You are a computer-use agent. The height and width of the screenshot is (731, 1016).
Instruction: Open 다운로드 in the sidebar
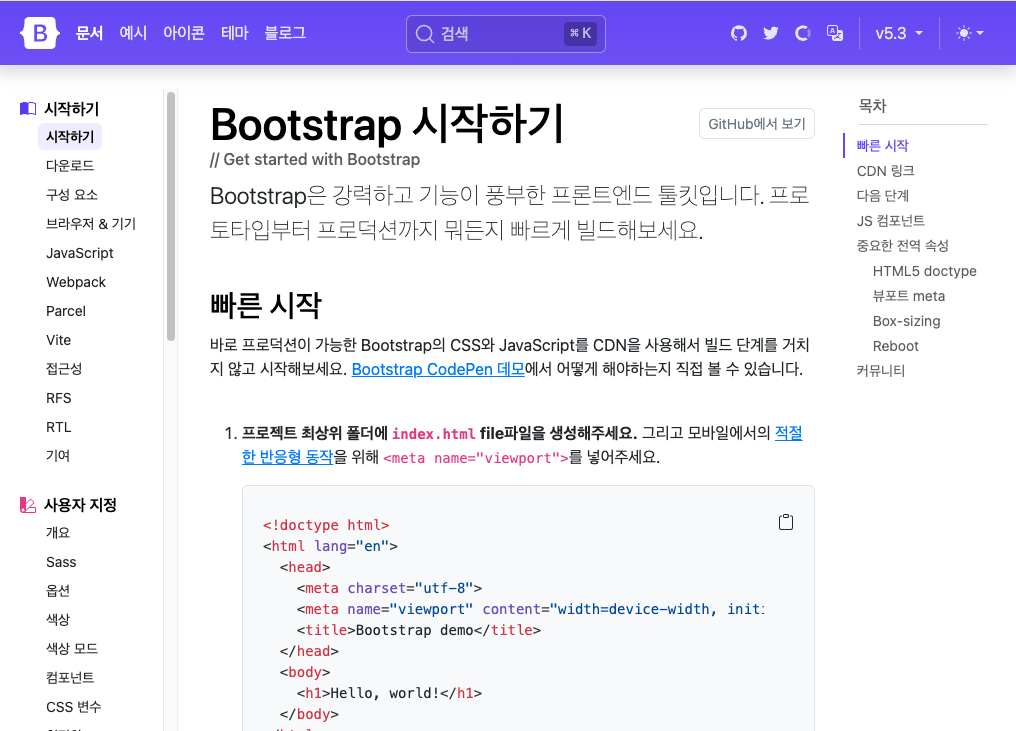point(70,166)
